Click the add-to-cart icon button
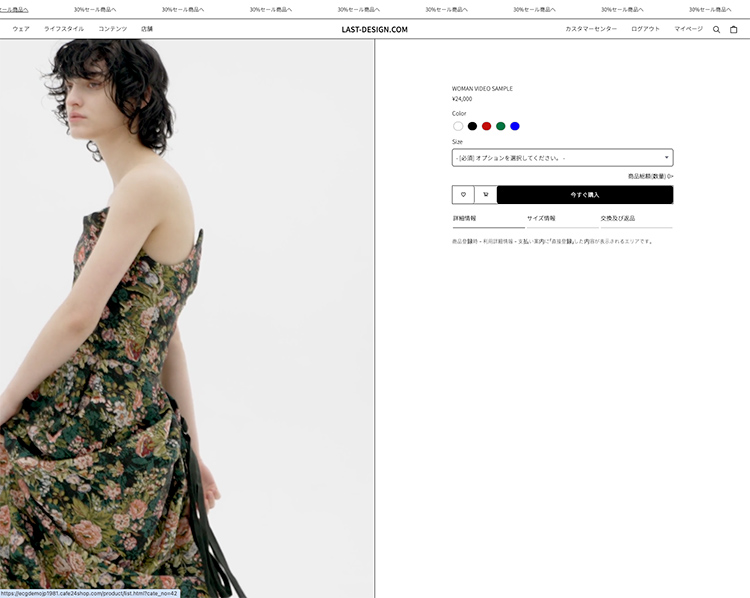Screen dimensions: 750x598 [x=485, y=195]
